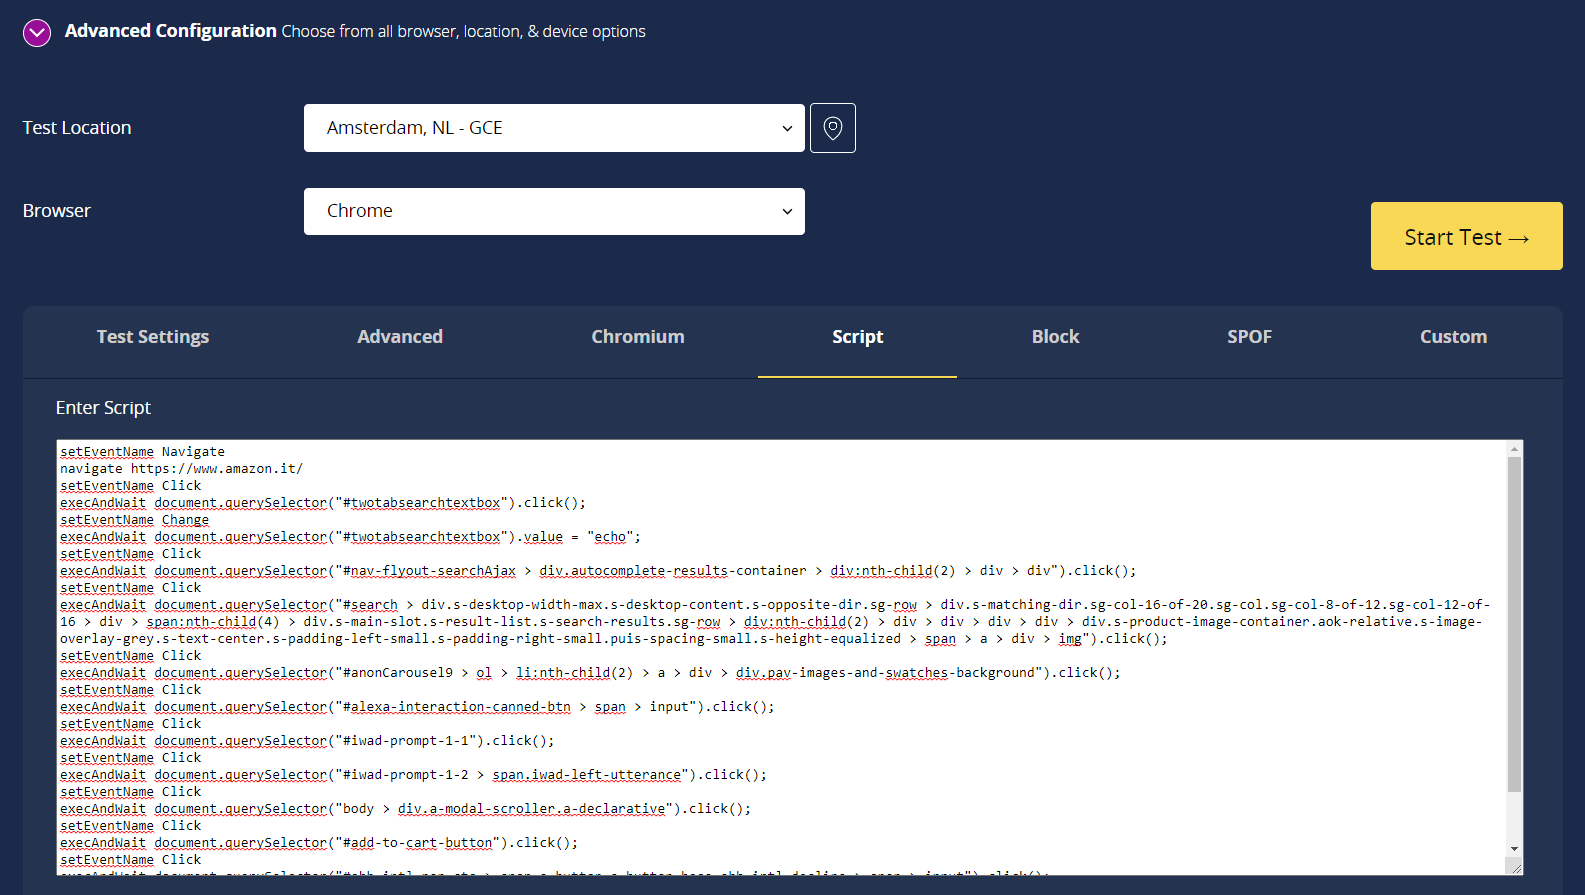Click the 'setEventName Change' line
The image size is (1585, 895).
point(134,520)
